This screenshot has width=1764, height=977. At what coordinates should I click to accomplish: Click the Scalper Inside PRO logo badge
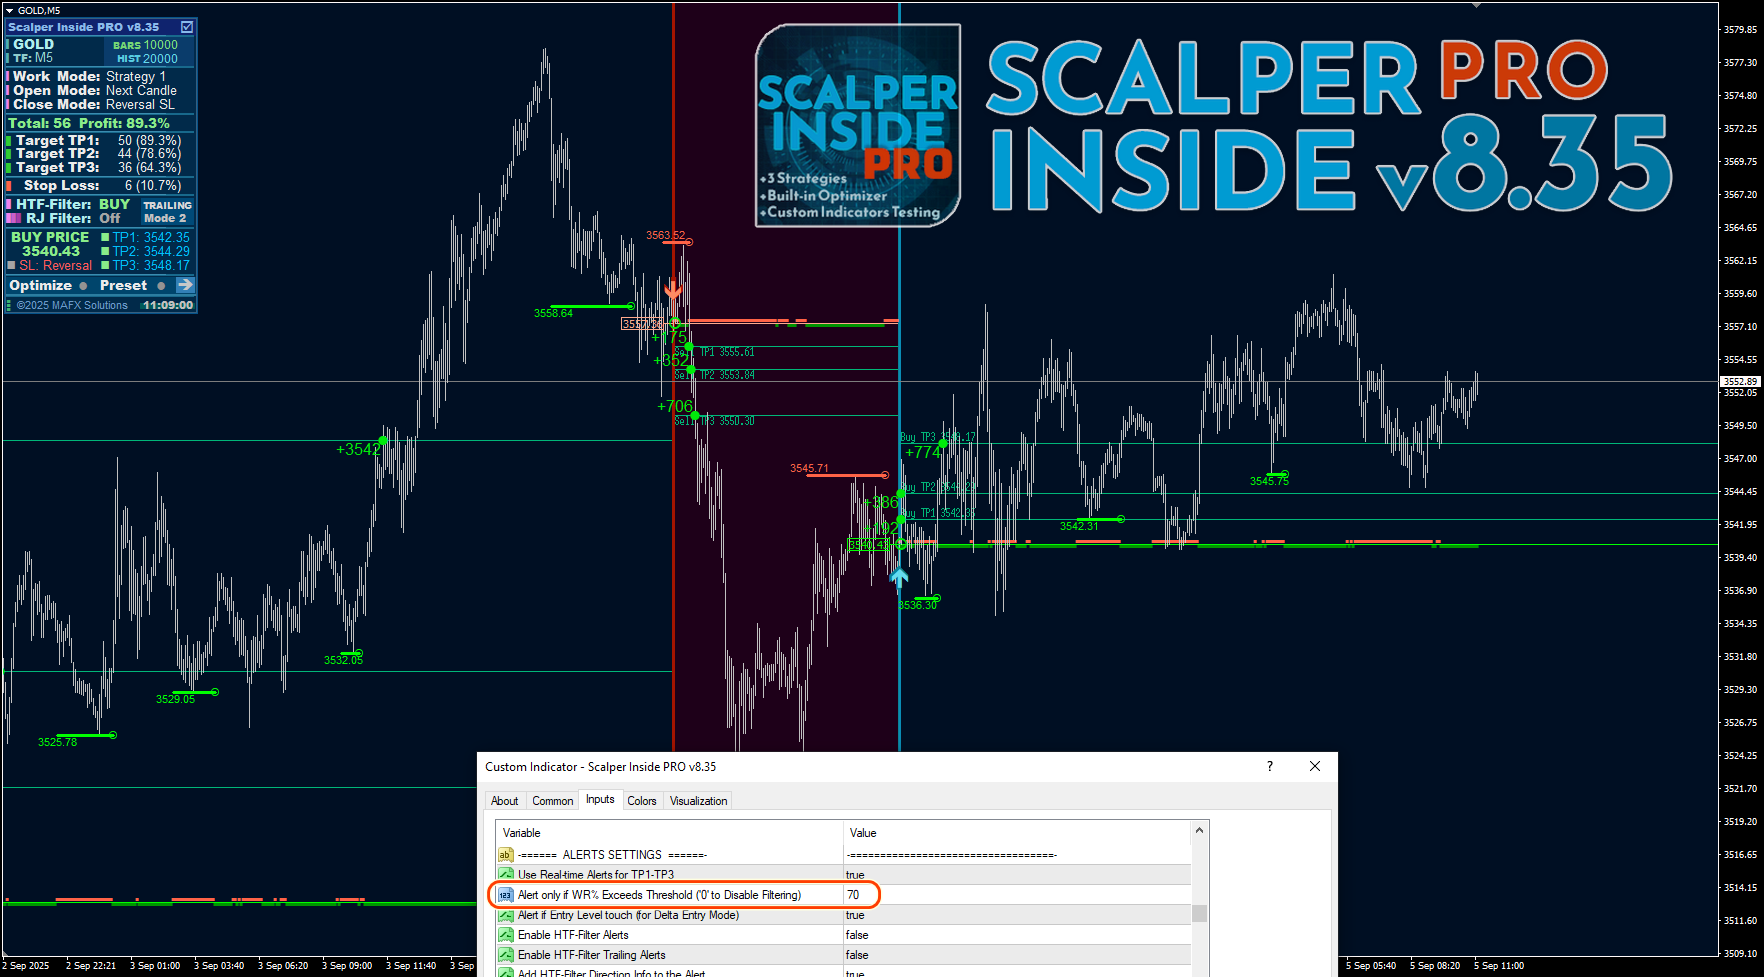click(858, 125)
